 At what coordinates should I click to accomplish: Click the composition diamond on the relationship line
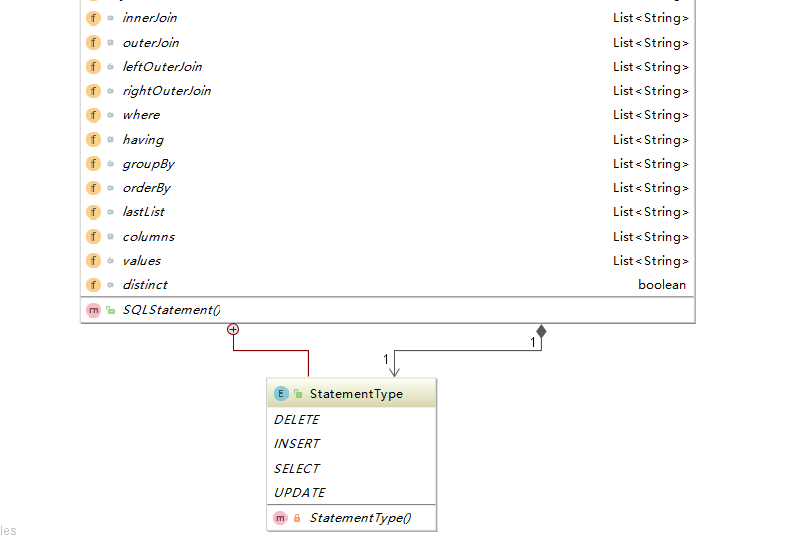[x=541, y=330]
